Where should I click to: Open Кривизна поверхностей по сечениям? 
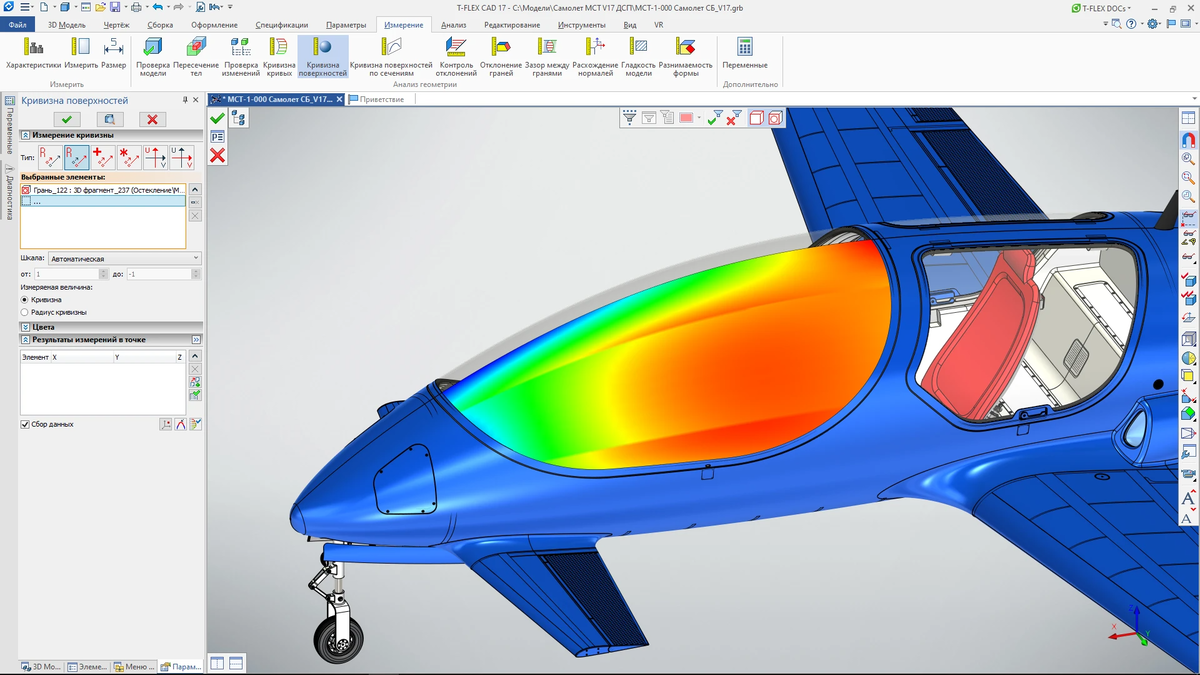tap(391, 58)
